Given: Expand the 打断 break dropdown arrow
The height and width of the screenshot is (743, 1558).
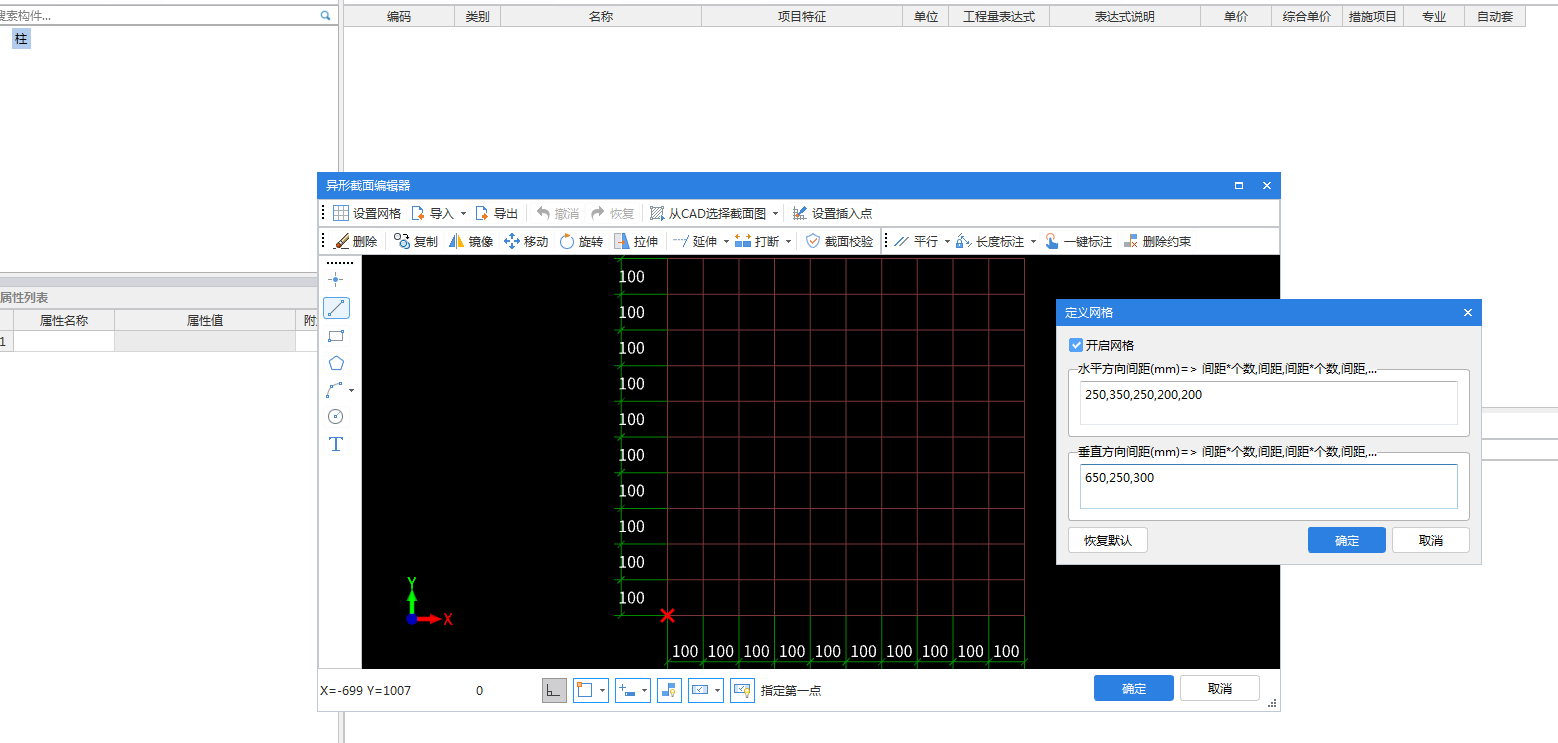Looking at the screenshot, I should [x=788, y=242].
